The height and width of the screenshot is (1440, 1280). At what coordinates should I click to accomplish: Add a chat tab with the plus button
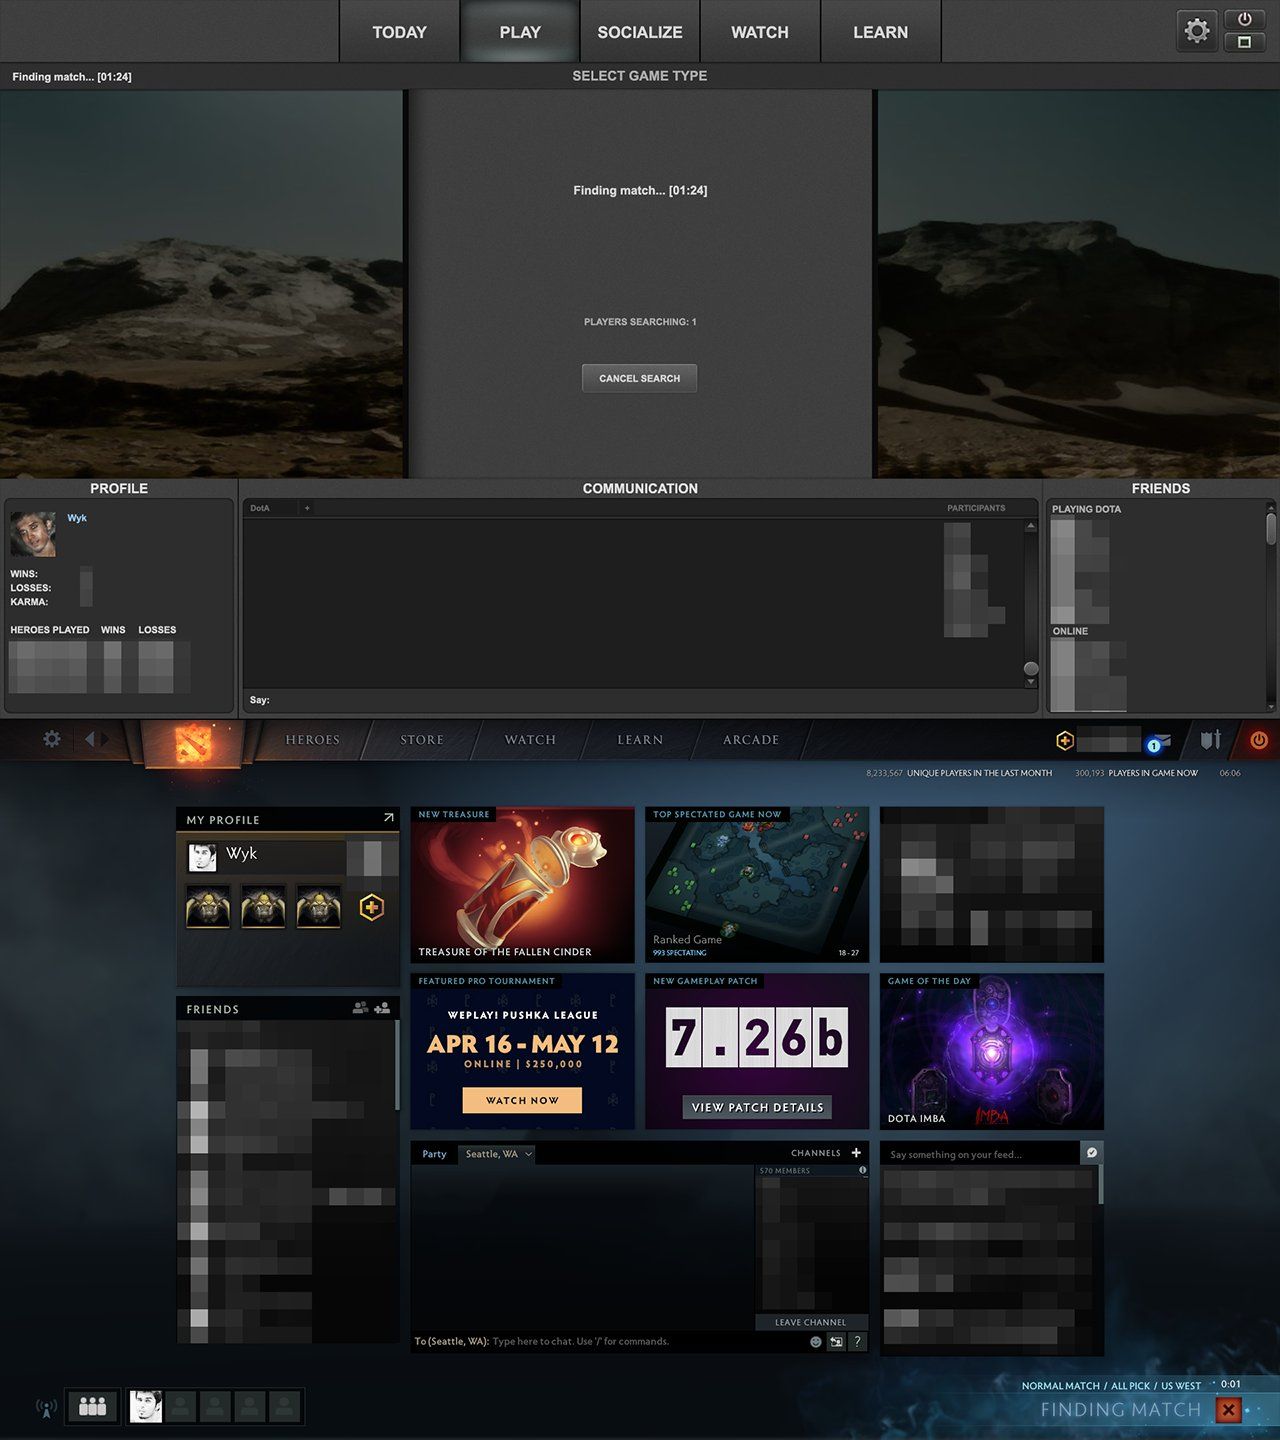pyautogui.click(x=307, y=508)
